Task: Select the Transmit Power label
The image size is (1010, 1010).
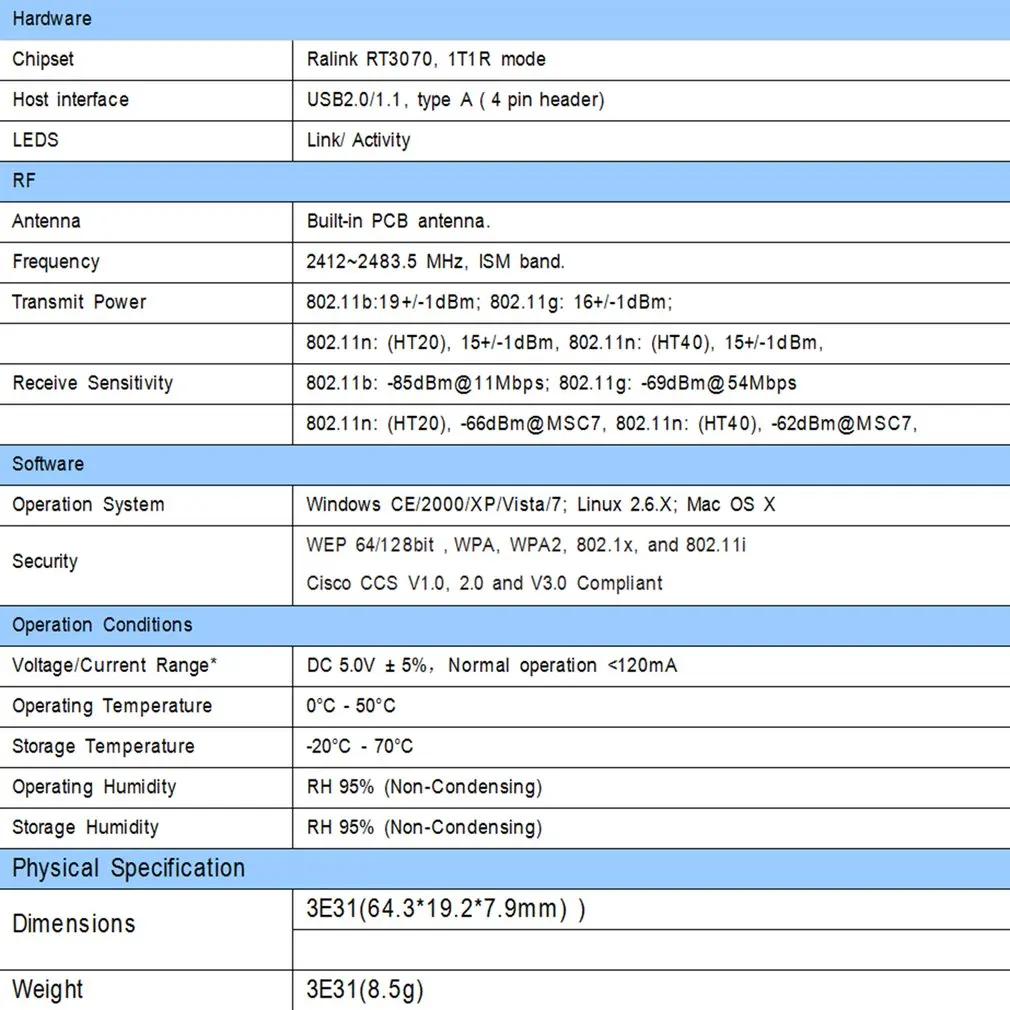Action: click(x=79, y=302)
